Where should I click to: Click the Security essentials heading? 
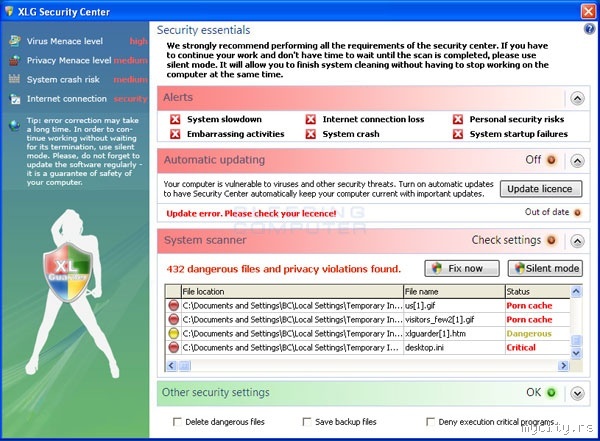pos(204,30)
